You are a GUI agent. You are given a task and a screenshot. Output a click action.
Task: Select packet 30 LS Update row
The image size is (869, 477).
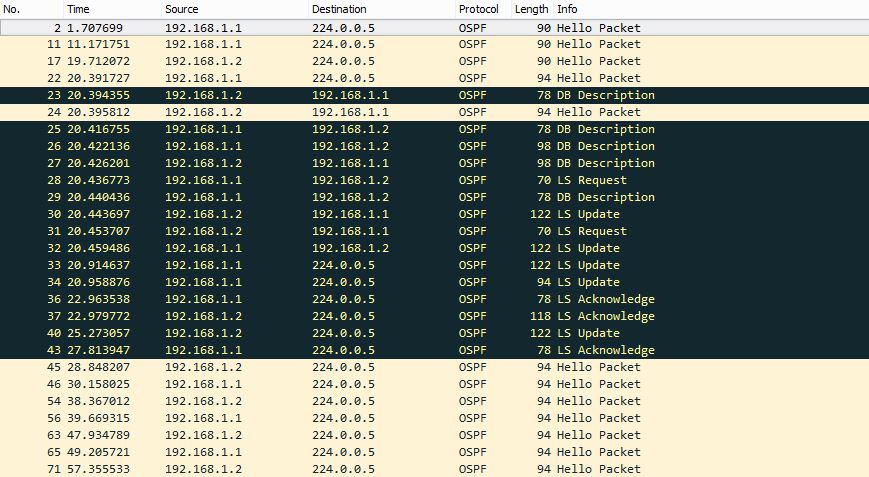point(434,214)
